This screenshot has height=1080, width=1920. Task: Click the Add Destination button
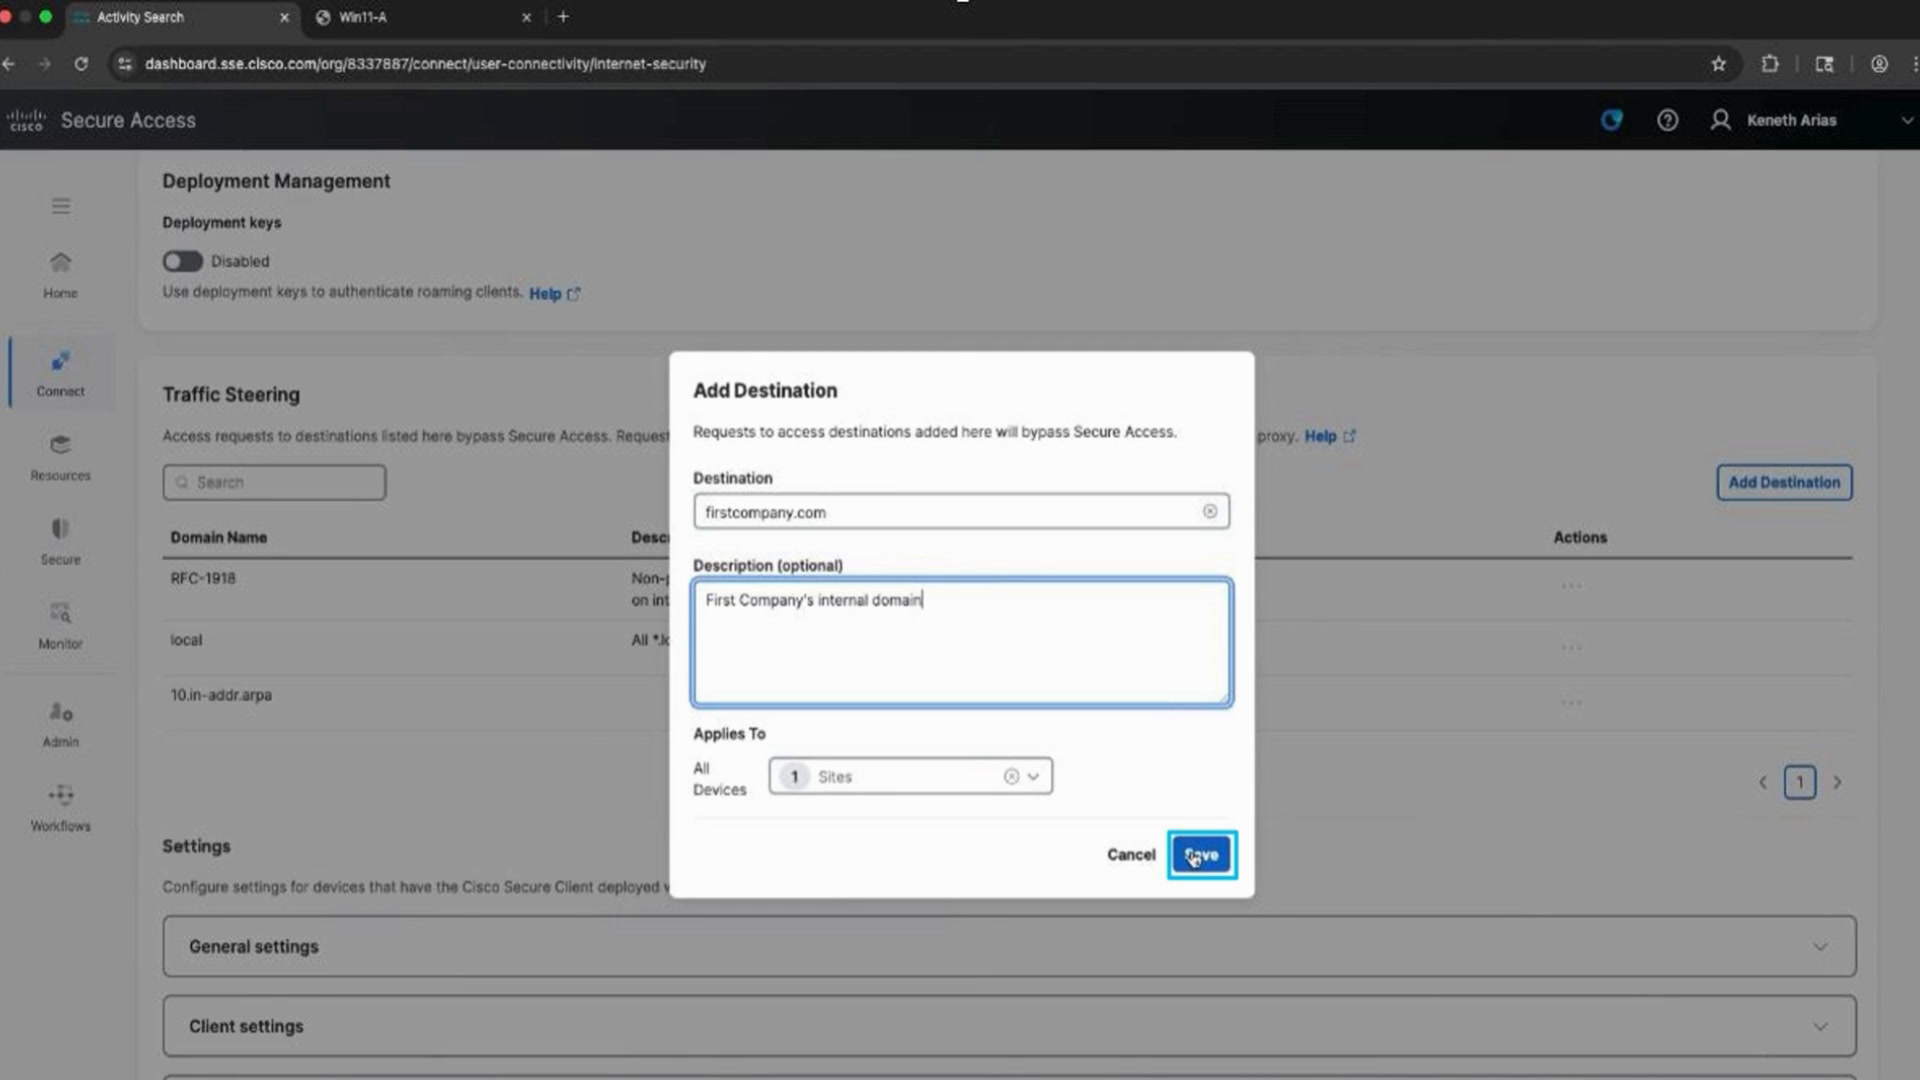coord(1784,482)
